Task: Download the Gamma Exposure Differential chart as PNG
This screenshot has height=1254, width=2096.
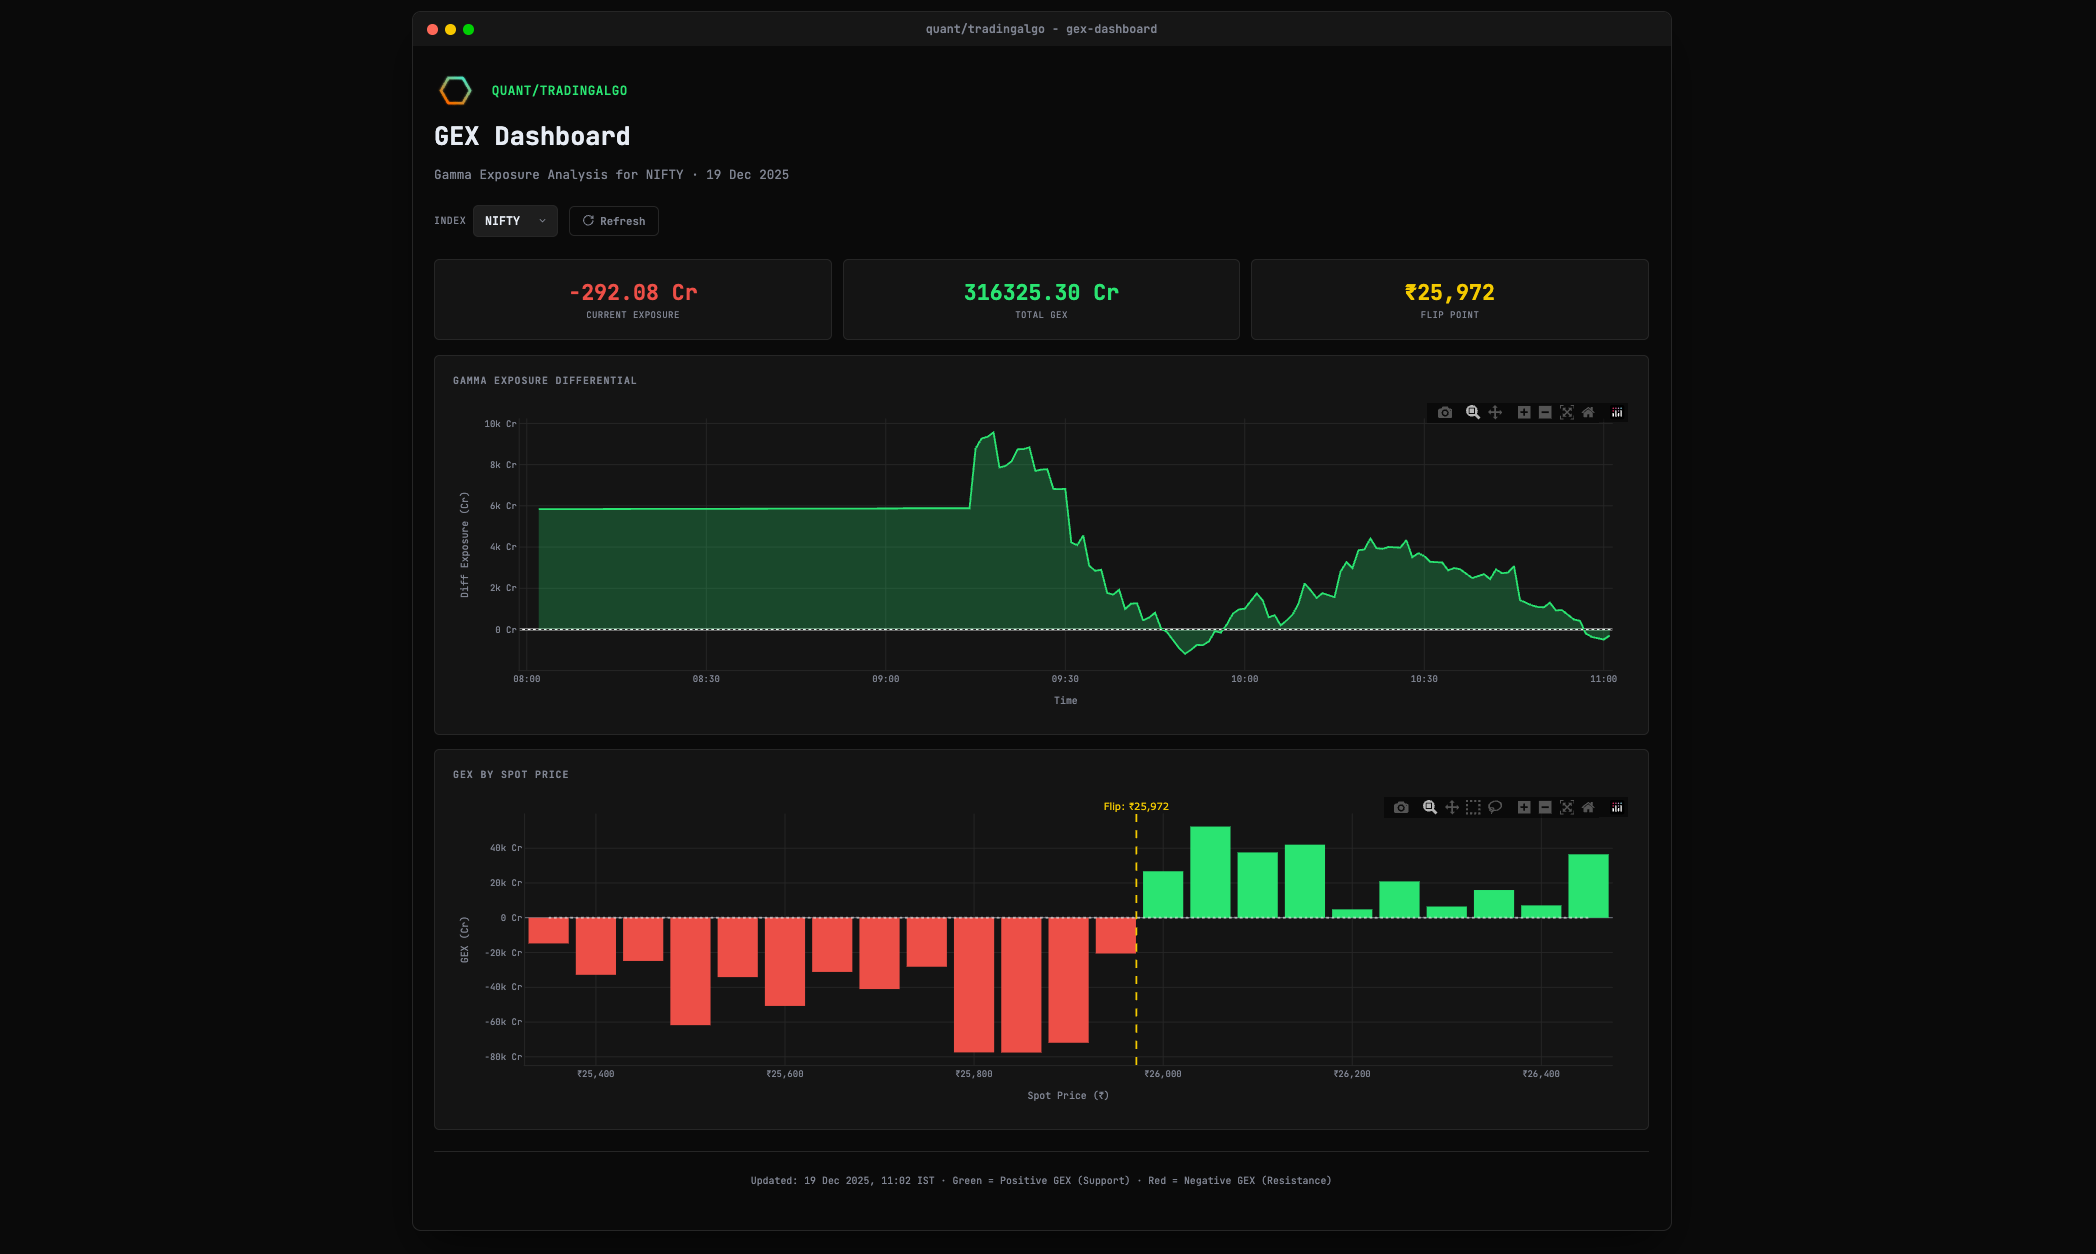Action: [1444, 412]
